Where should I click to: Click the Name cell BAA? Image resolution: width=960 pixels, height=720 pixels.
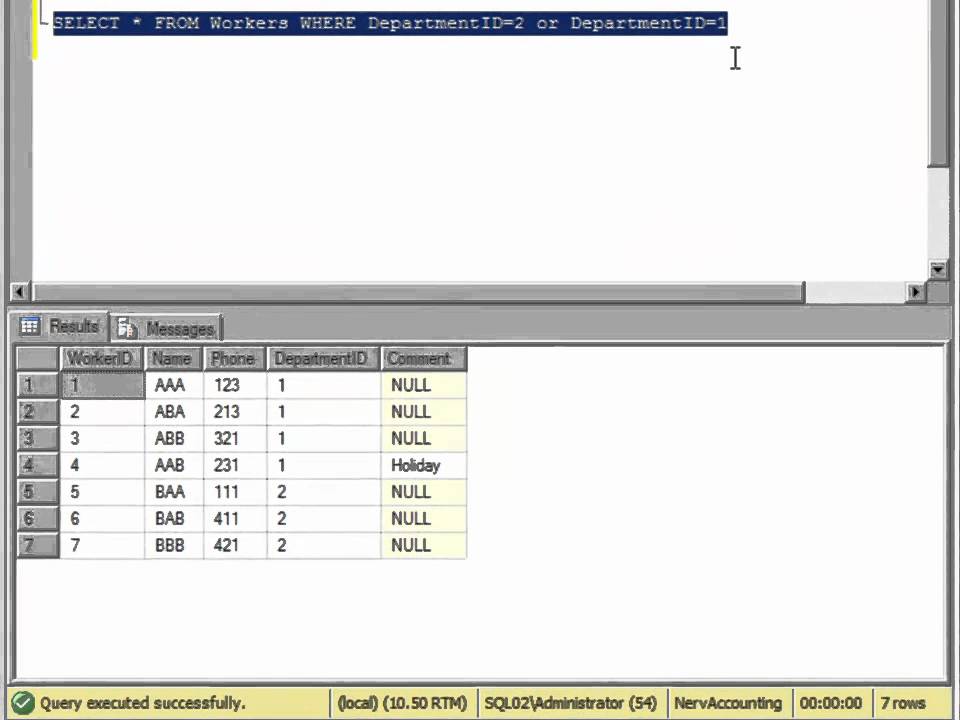[174, 492]
